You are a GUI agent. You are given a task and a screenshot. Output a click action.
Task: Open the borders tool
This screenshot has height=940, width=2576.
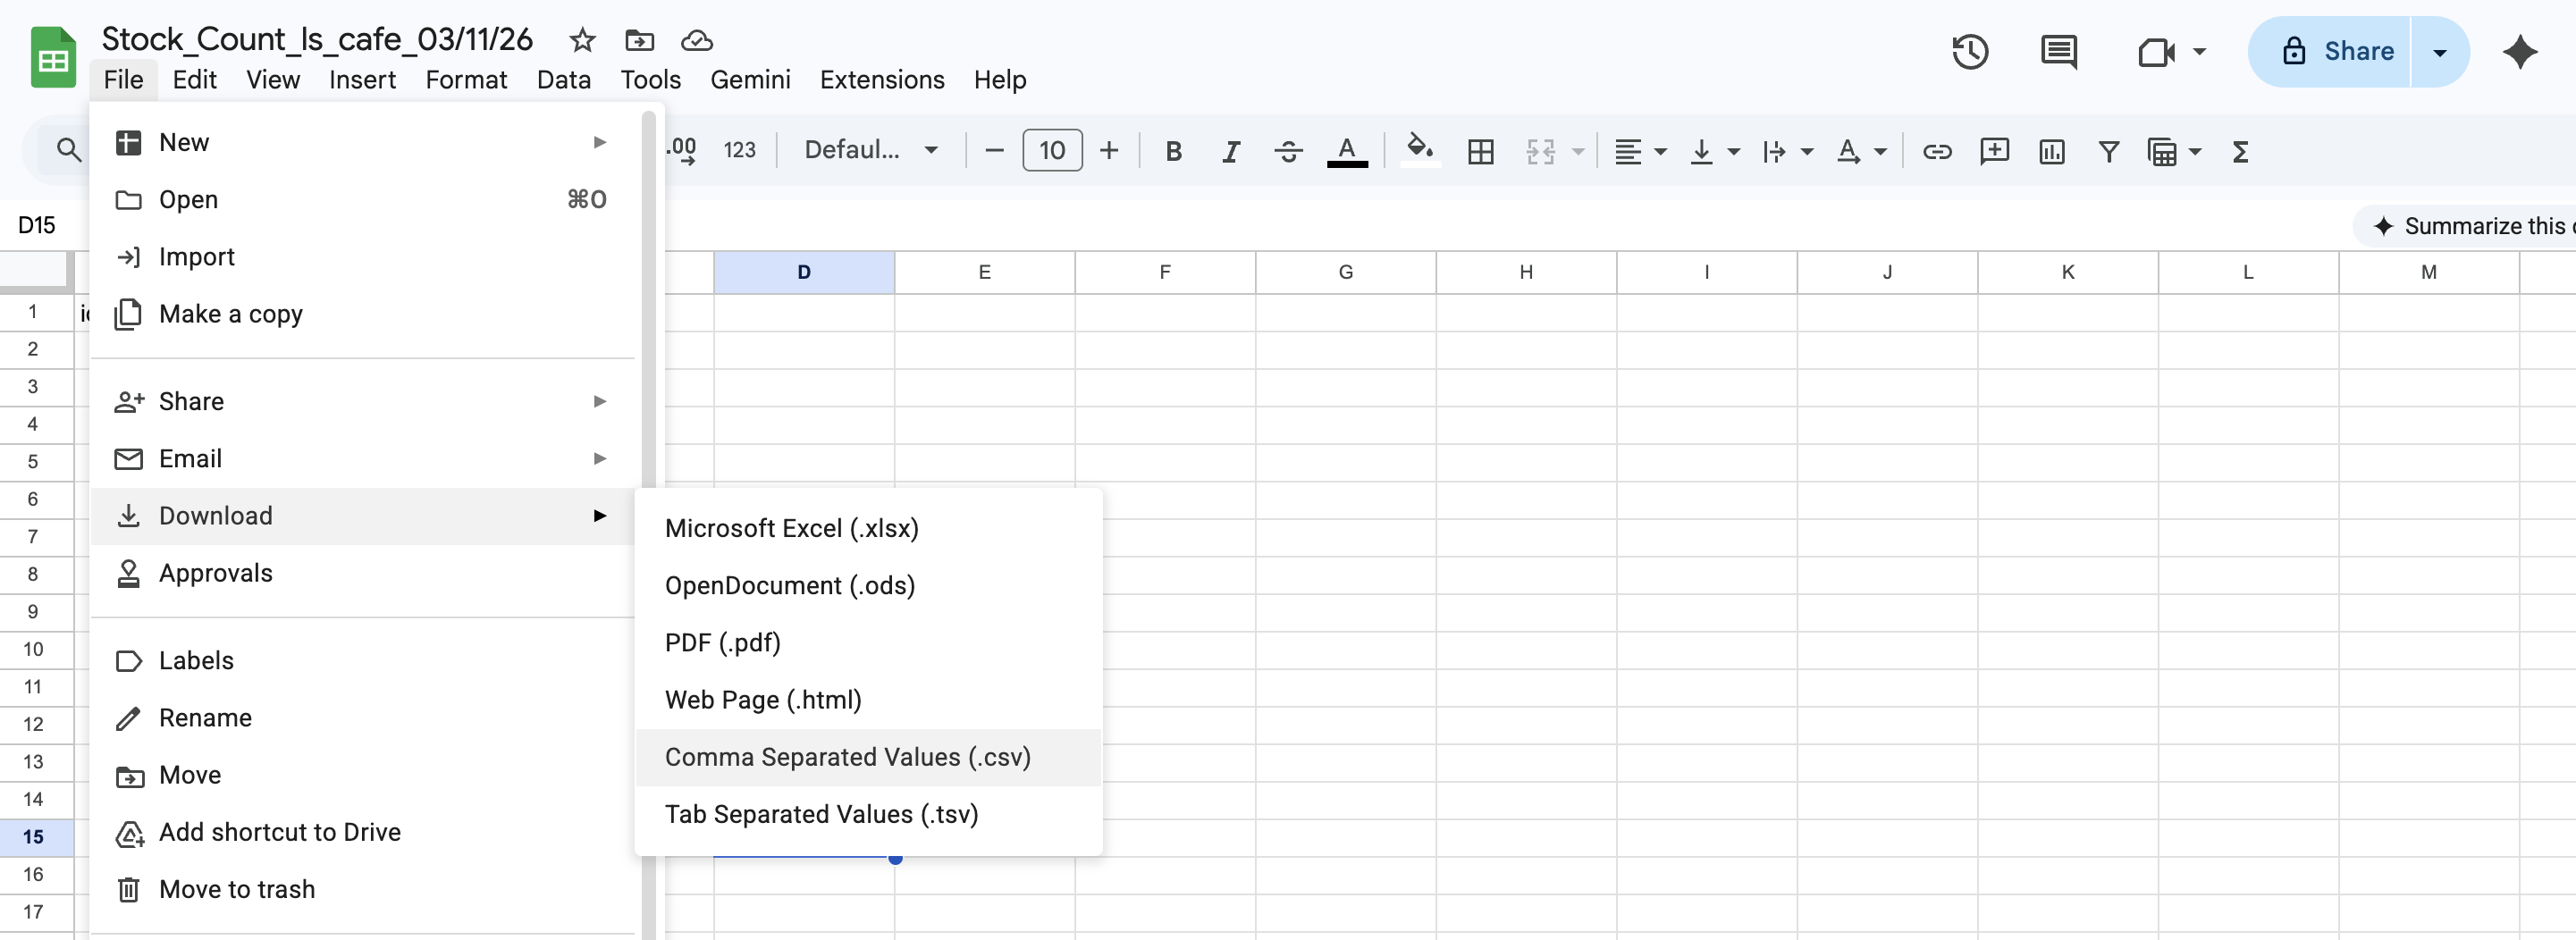1480,151
